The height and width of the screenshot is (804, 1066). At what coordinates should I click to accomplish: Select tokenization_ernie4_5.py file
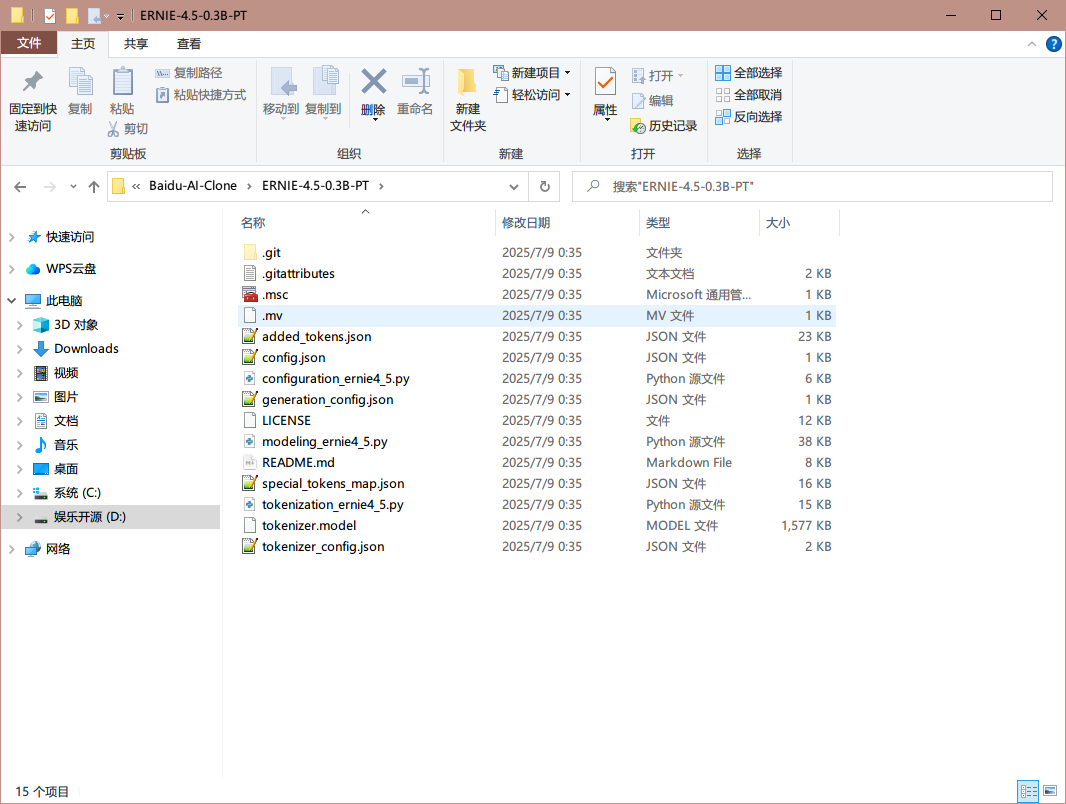coord(536,505)
